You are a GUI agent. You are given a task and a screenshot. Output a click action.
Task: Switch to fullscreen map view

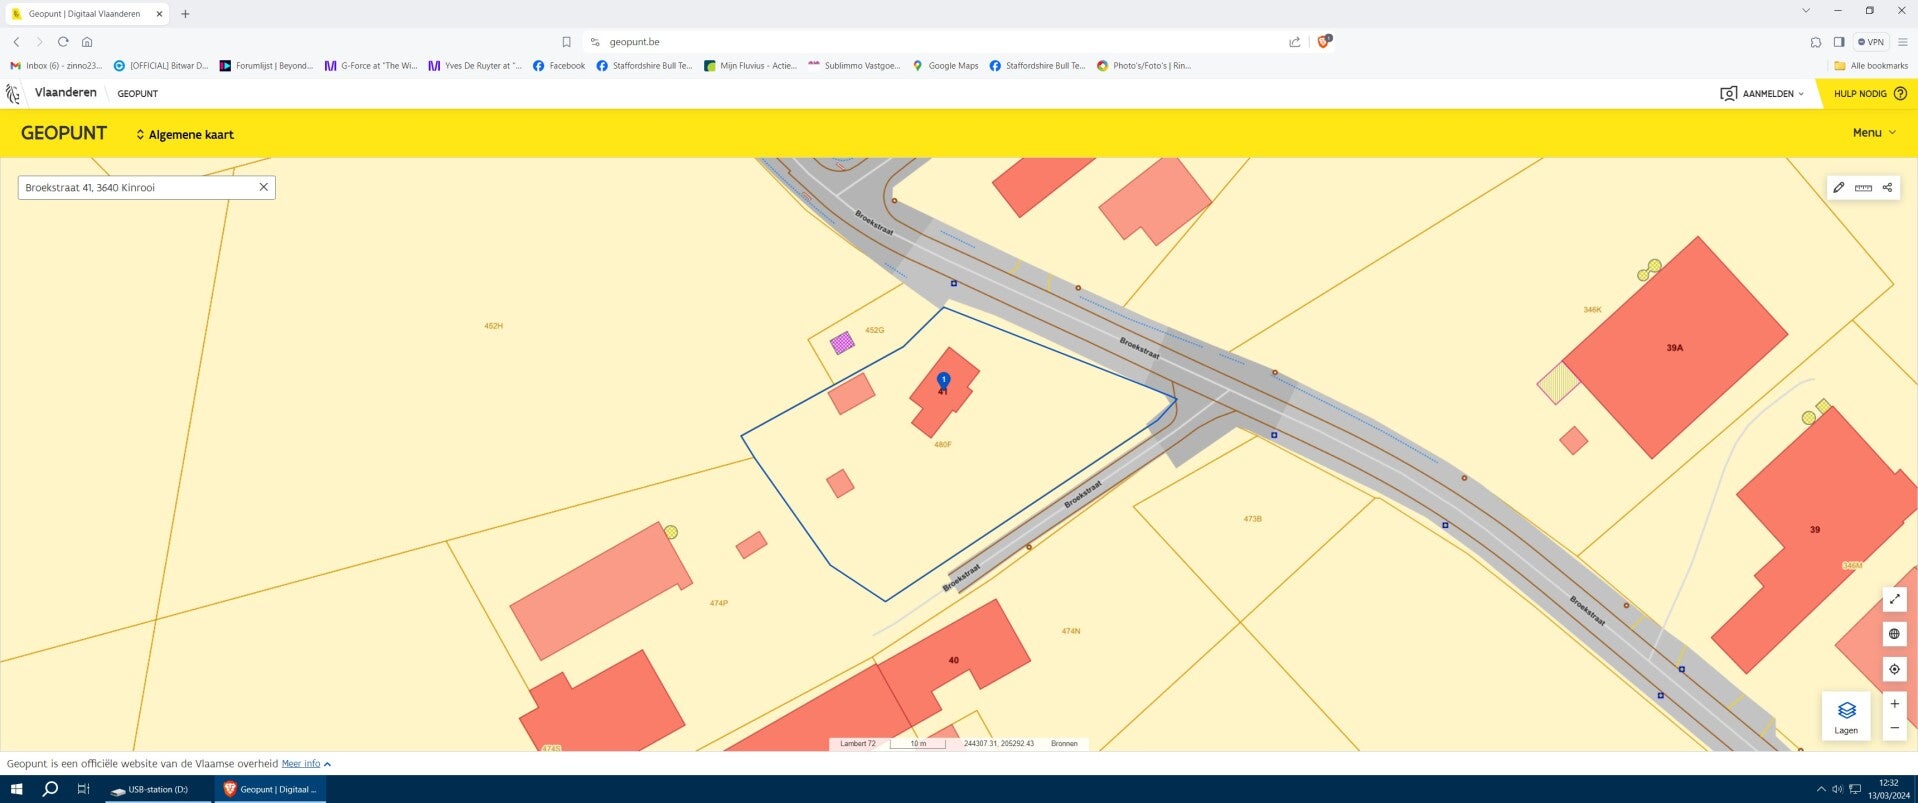point(1894,599)
